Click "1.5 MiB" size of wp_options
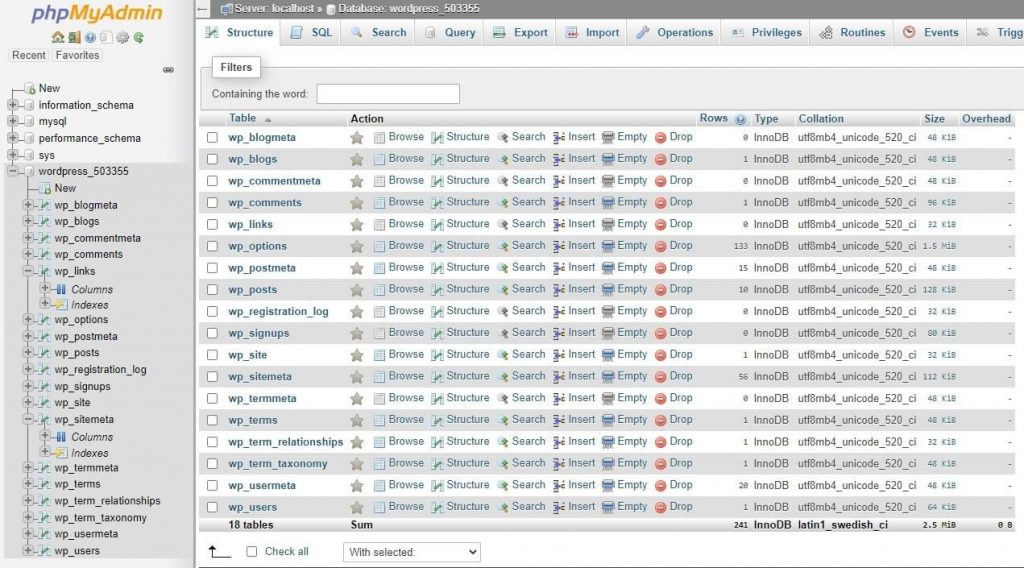 point(939,246)
